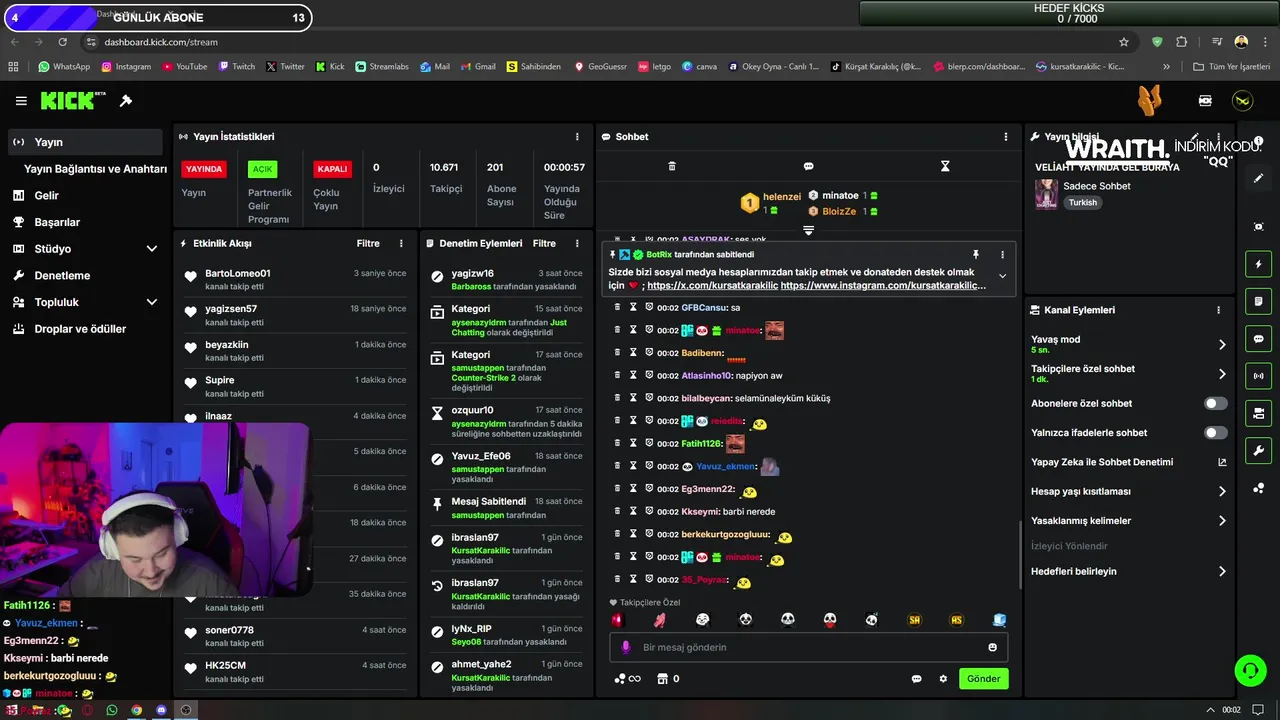1280x720 pixels.
Task: Click the lightning bolt icon in right sidebar
Action: click(1258, 264)
